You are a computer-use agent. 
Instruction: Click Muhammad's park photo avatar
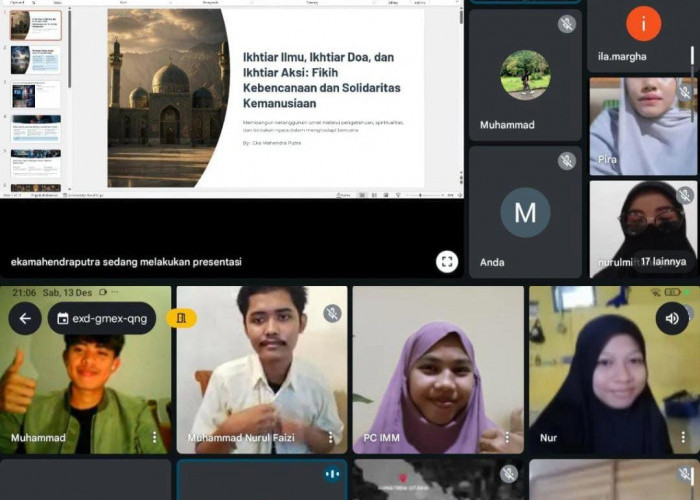[x=525, y=75]
